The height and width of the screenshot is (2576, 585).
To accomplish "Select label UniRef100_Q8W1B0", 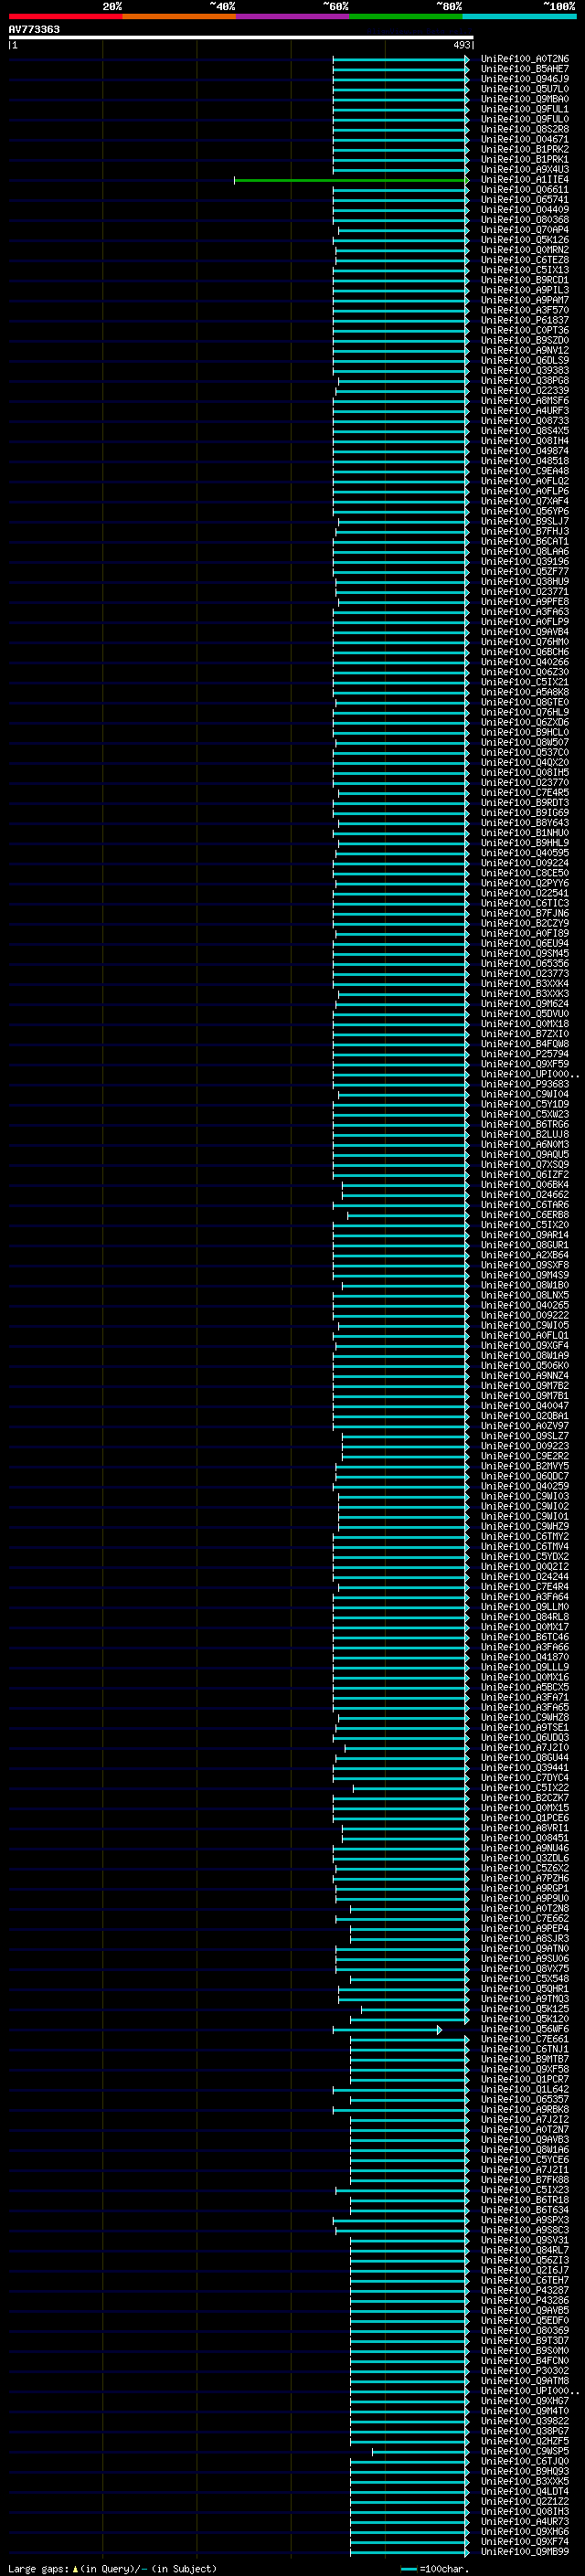I will (x=524, y=1285).
